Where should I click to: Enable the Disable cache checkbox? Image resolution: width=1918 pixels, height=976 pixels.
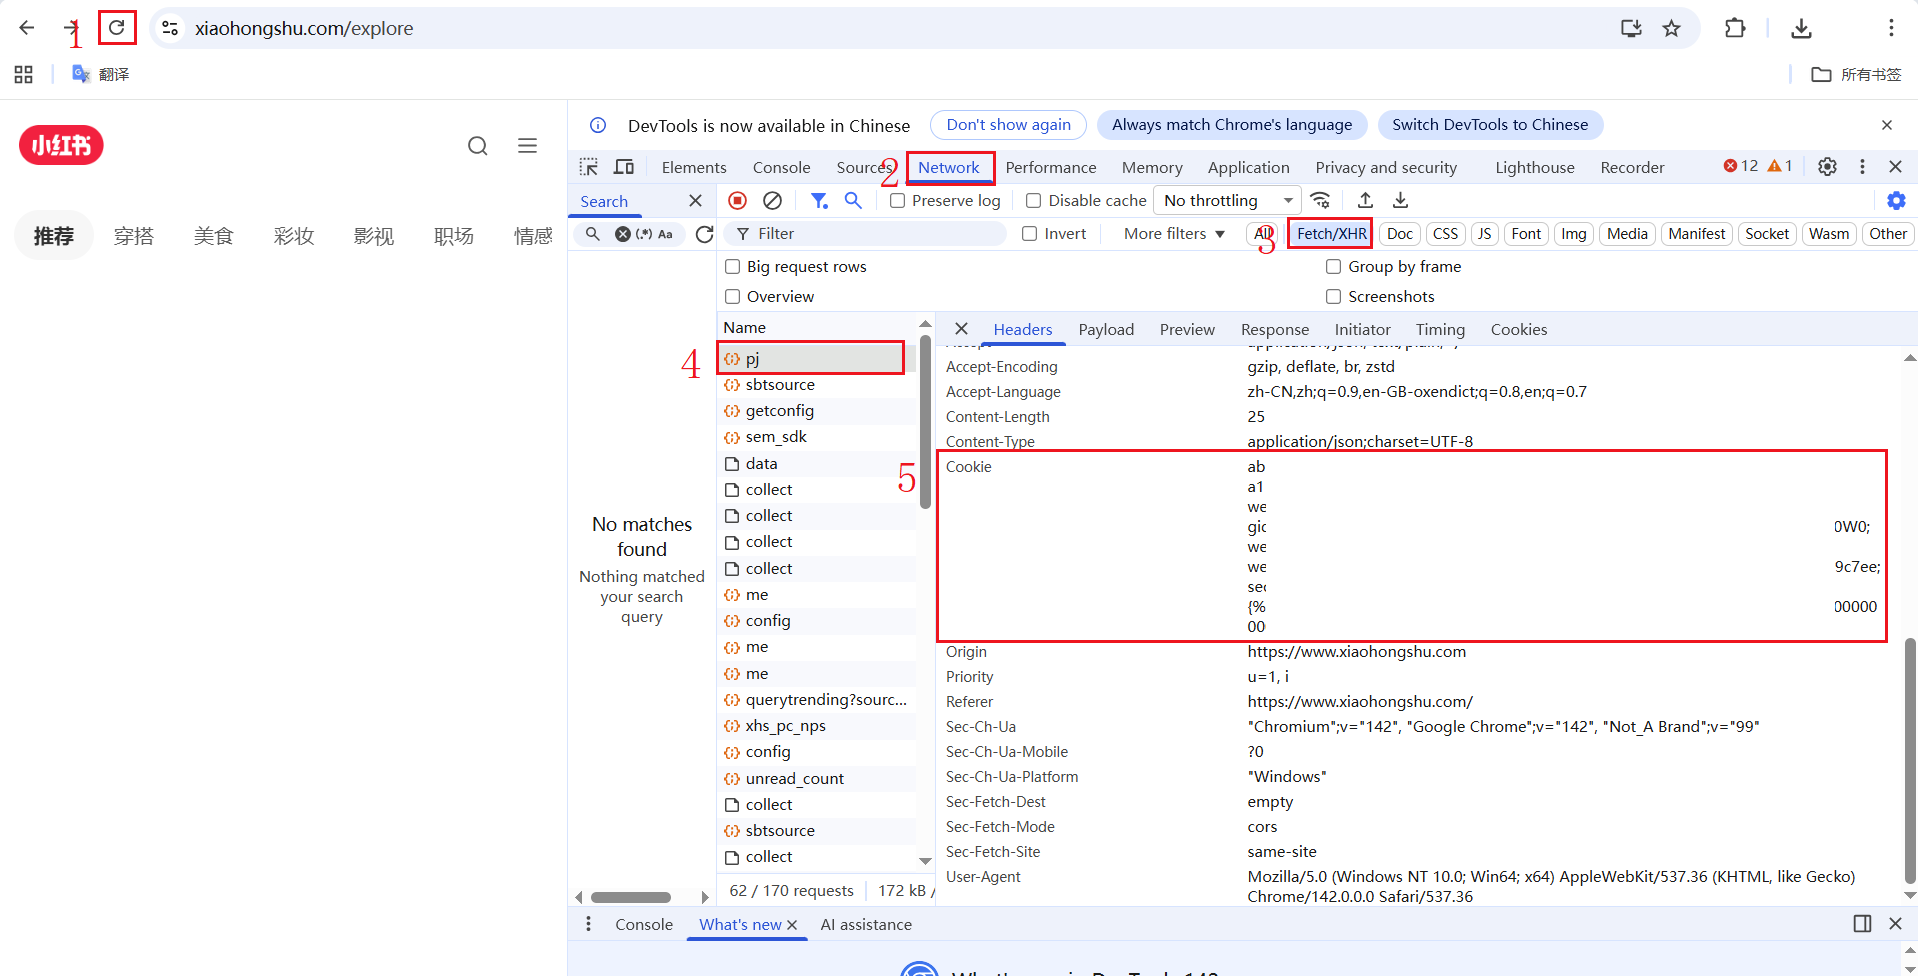coord(1034,201)
